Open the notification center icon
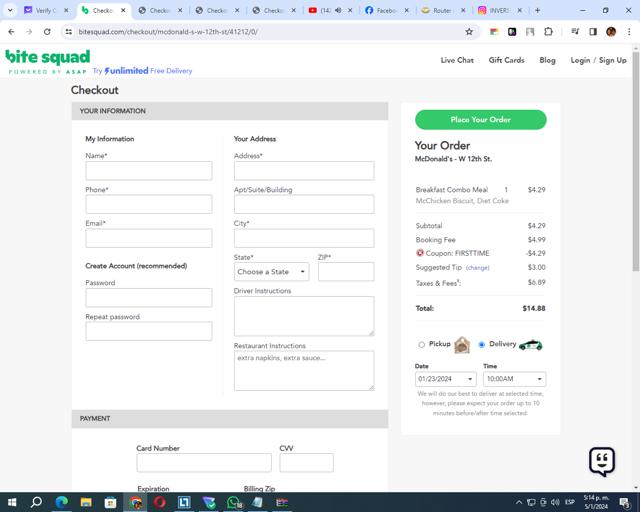The height and width of the screenshot is (512, 640). 624,502
